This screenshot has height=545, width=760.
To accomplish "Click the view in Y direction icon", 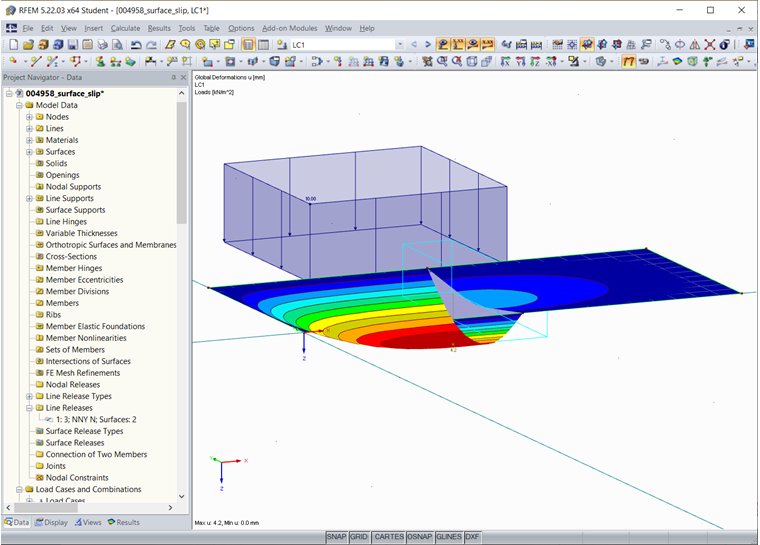I will pyautogui.click(x=520, y=61).
